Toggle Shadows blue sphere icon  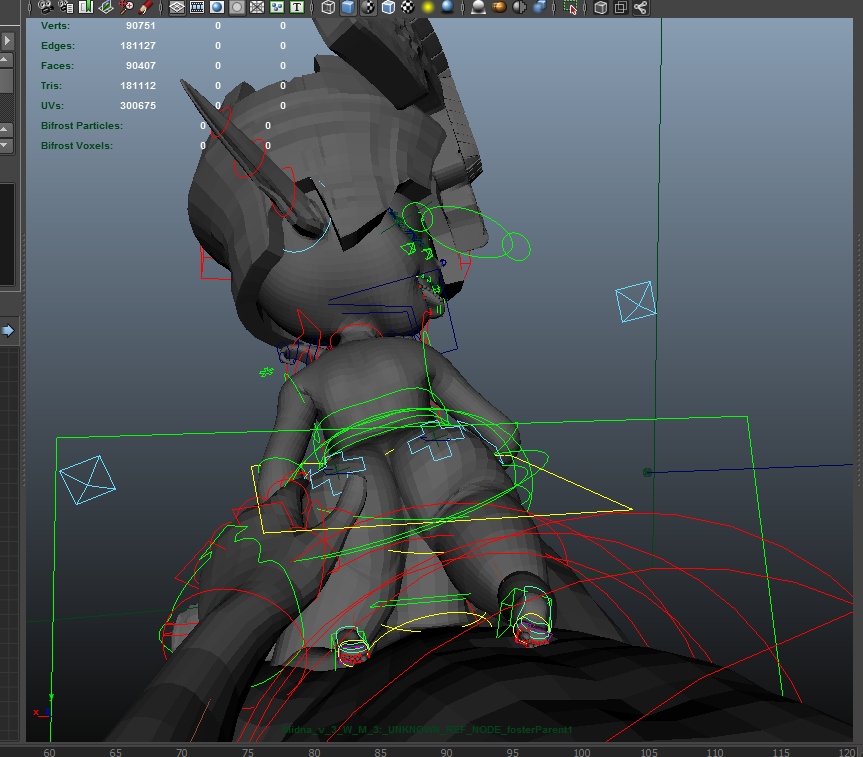pyautogui.click(x=447, y=7)
